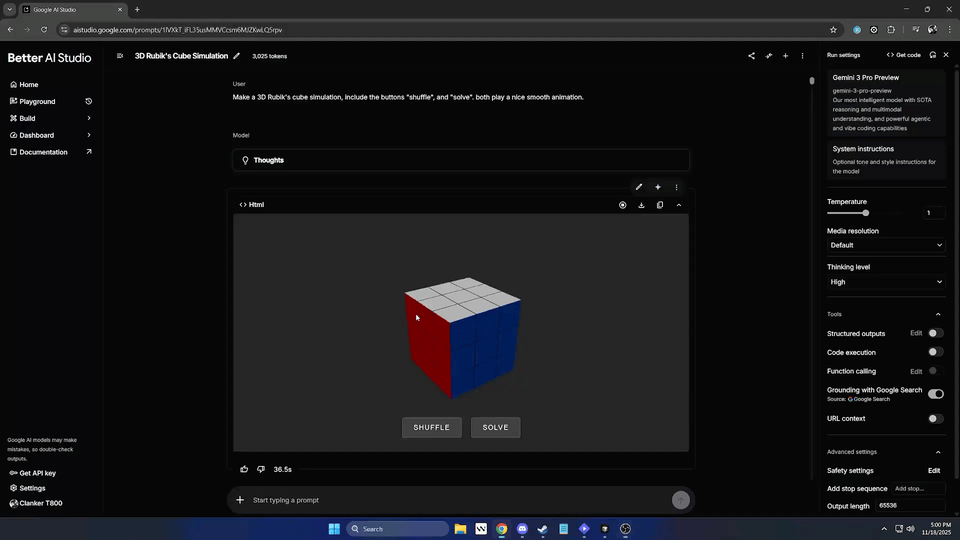Screen dimensions: 960x540
Task: Click the edit pencil above the Html block
Action: tap(639, 187)
